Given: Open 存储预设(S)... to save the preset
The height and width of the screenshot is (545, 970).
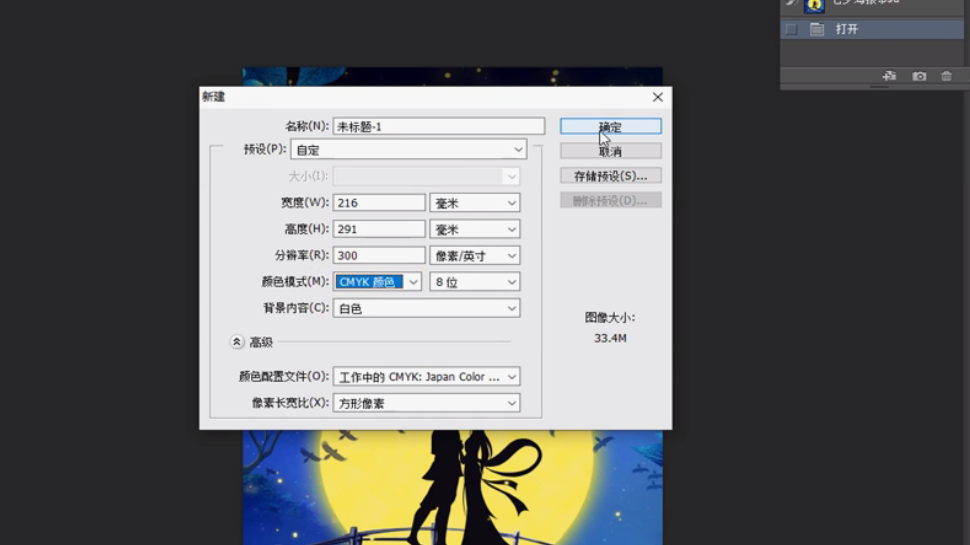Looking at the screenshot, I should click(611, 176).
